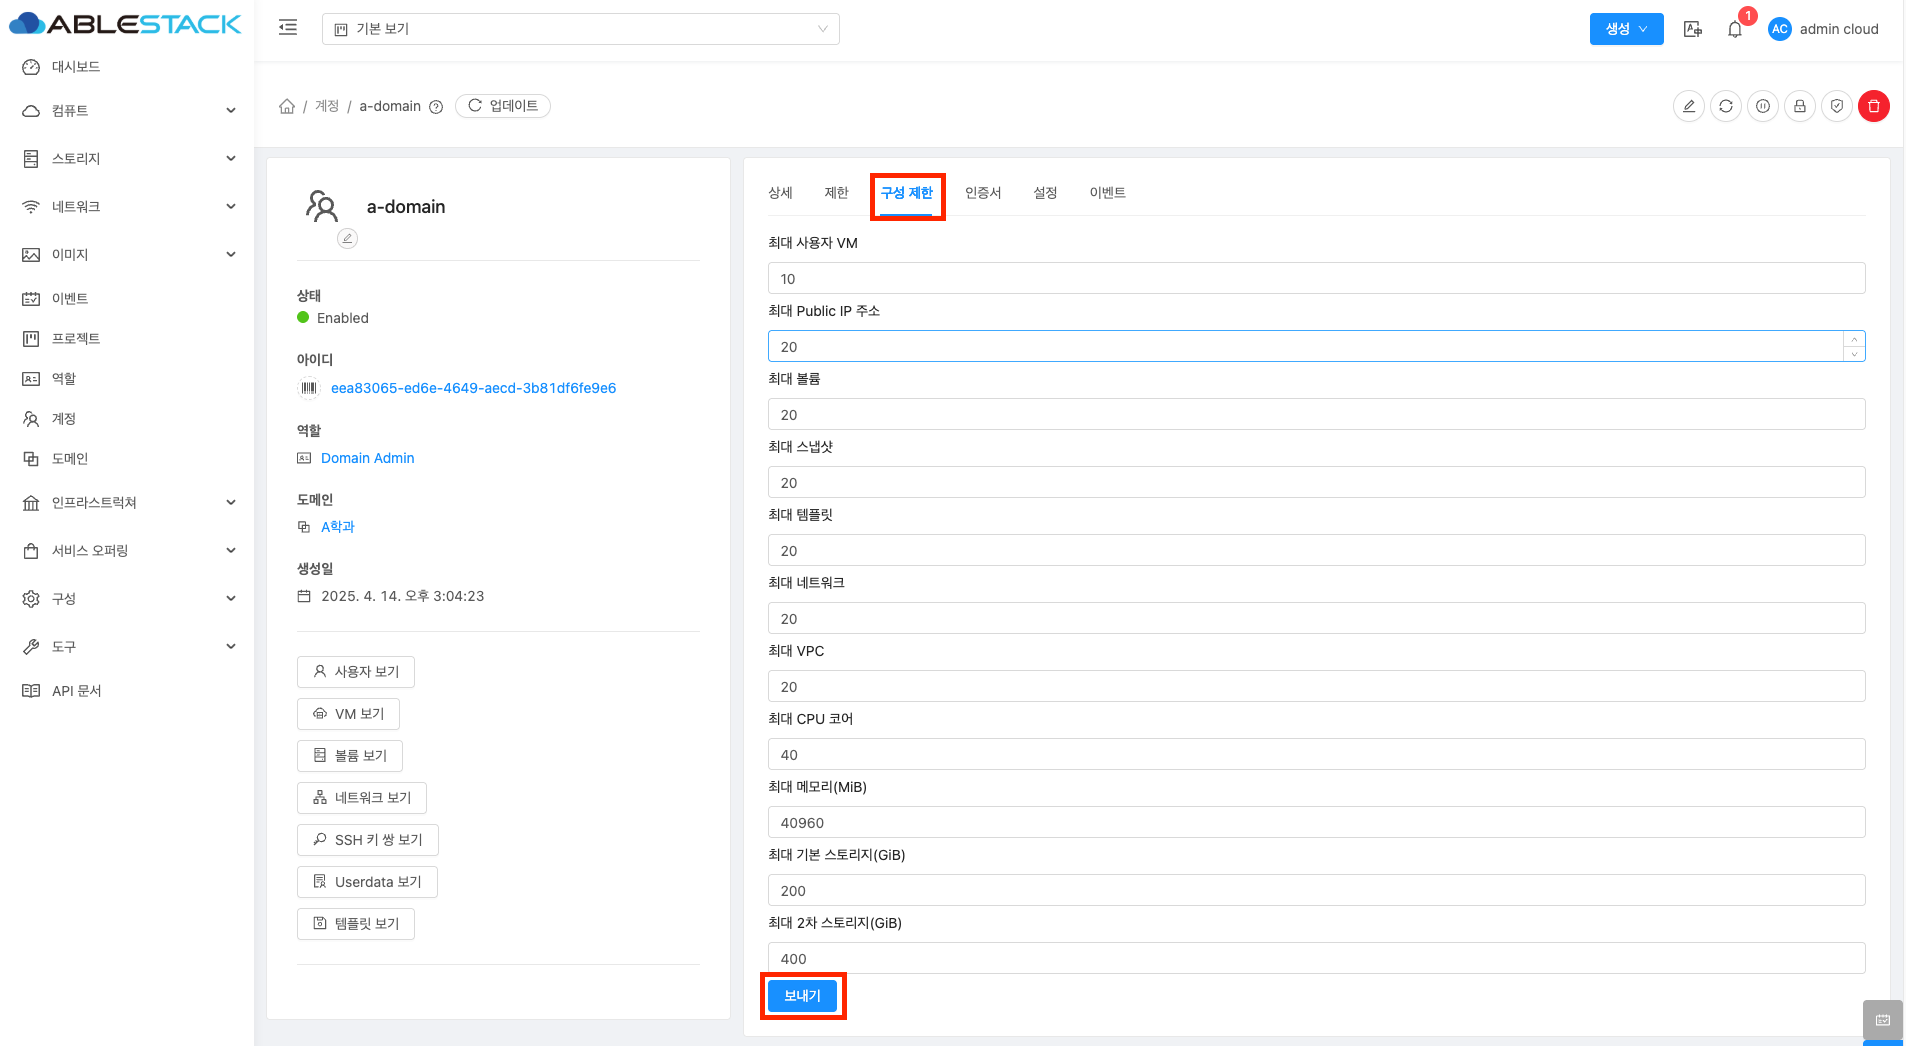Open Domains (도메인) in the sidebar

[x=70, y=459]
